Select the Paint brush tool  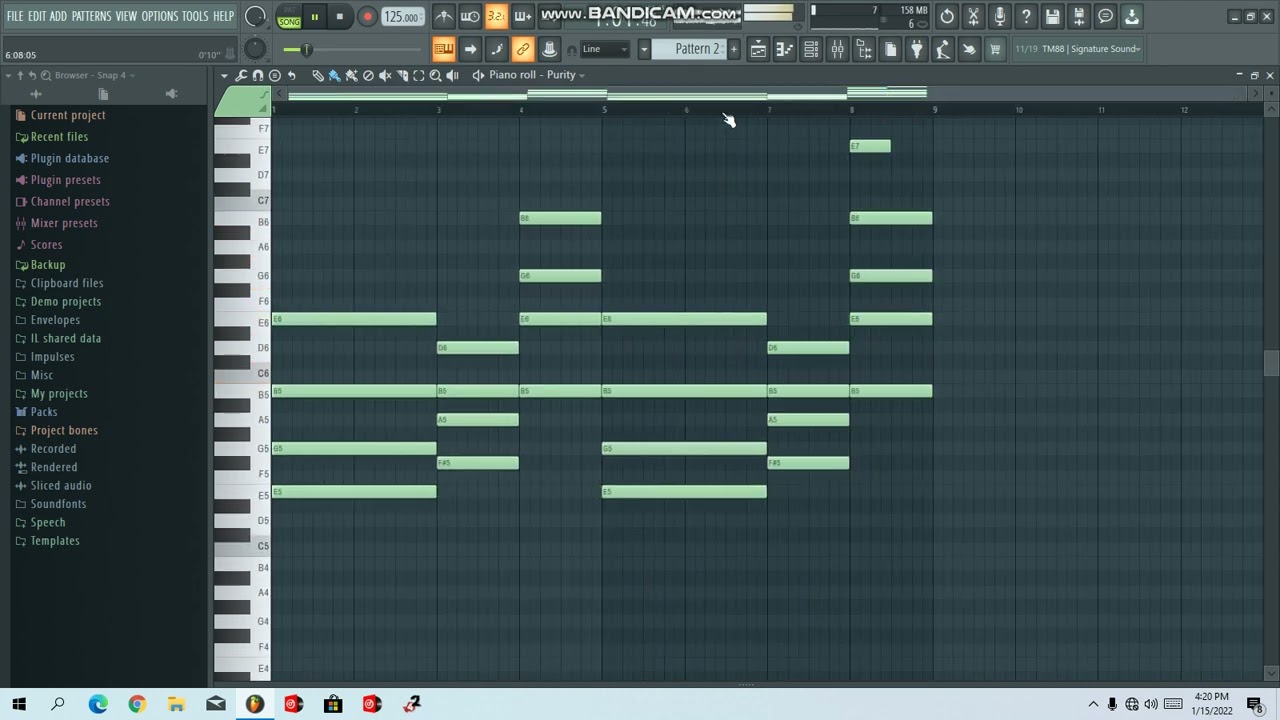(334, 75)
